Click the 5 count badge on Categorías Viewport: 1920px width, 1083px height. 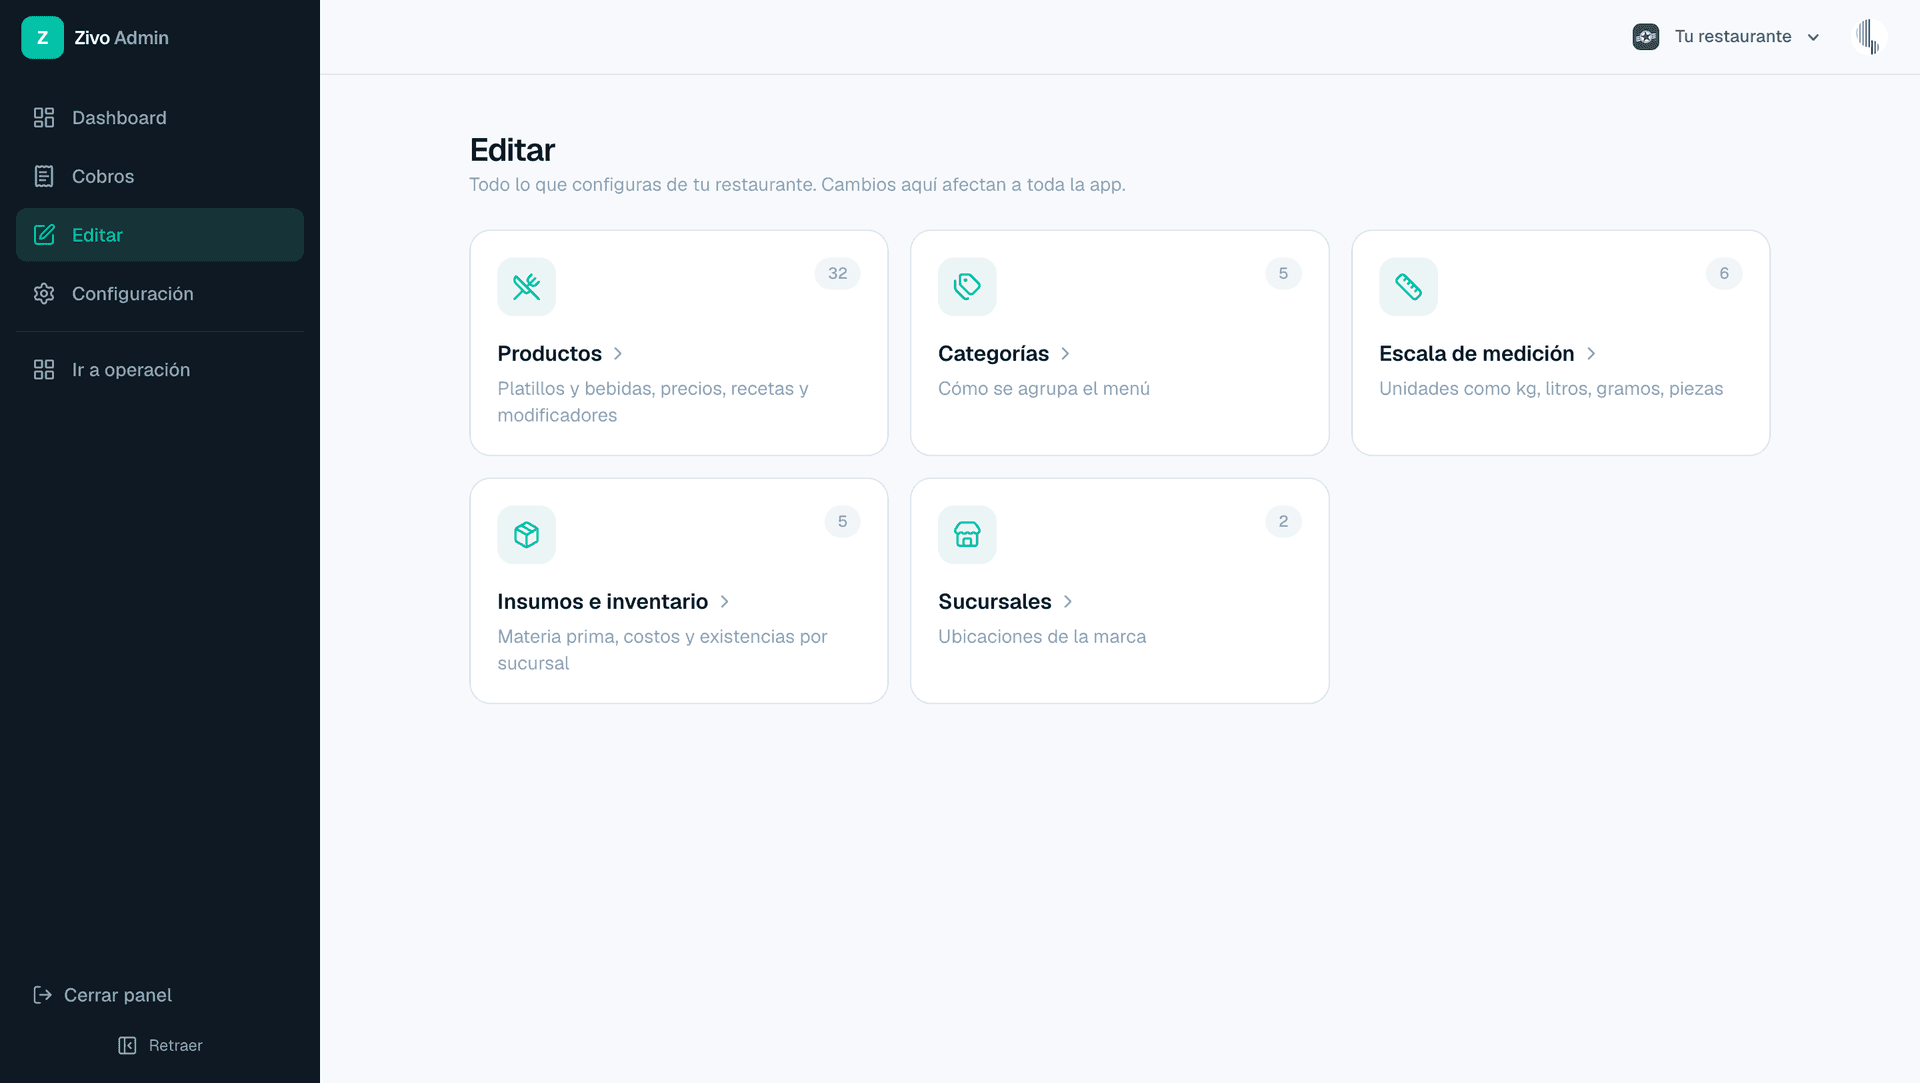(1283, 274)
